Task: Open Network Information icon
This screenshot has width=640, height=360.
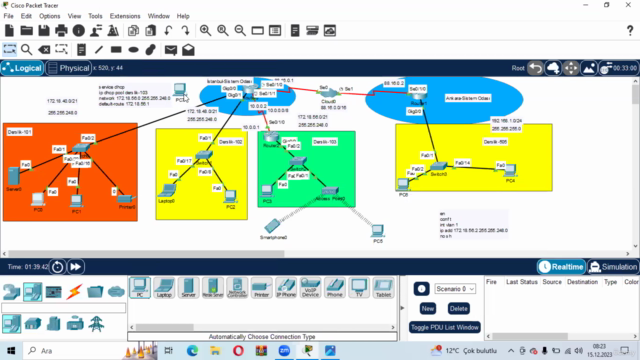Action: tap(78, 31)
